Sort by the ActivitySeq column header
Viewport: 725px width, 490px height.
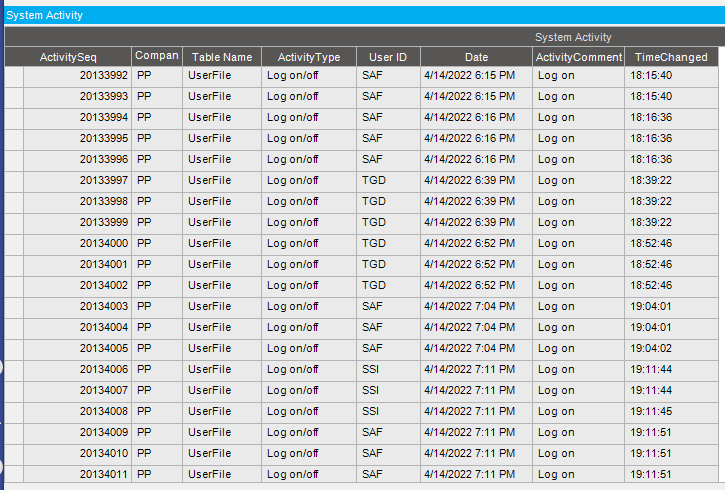(68, 57)
